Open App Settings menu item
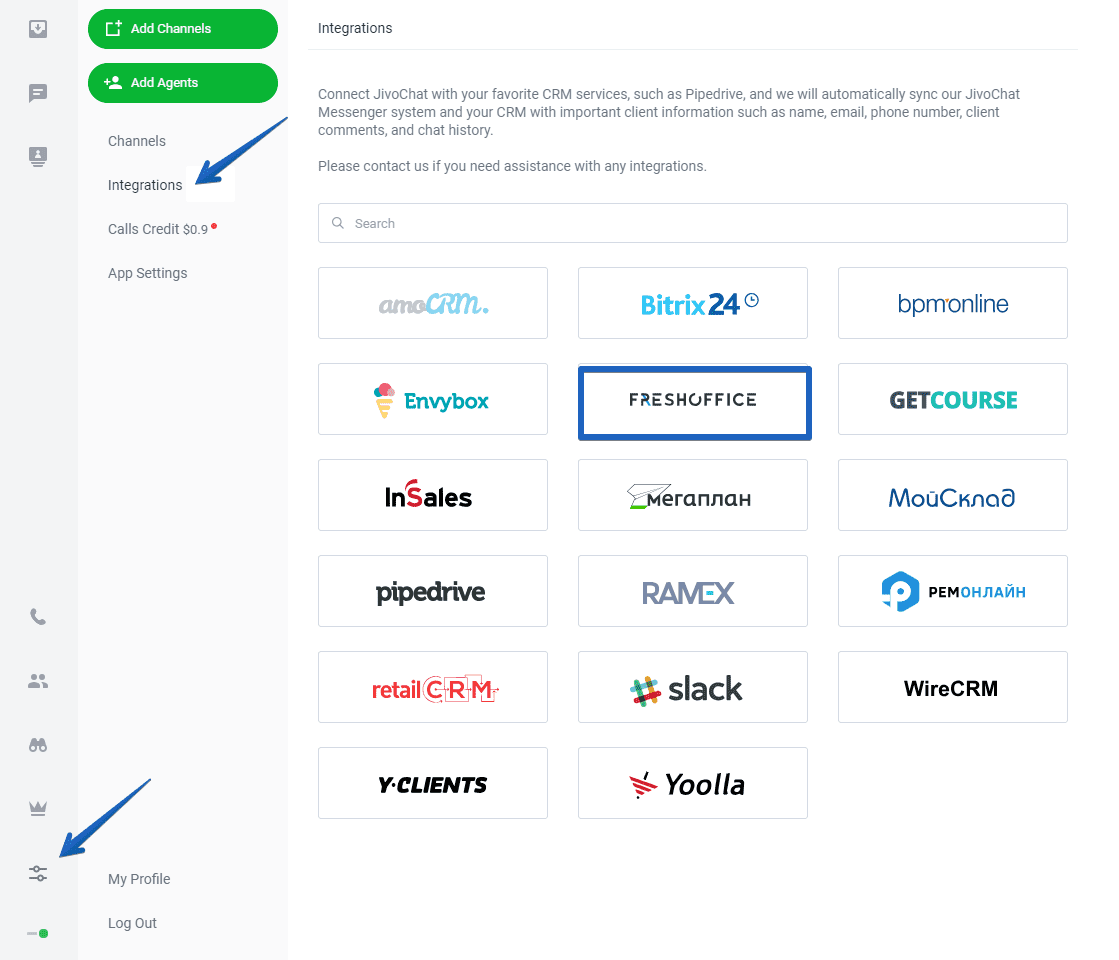The height and width of the screenshot is (960, 1119). tap(148, 273)
